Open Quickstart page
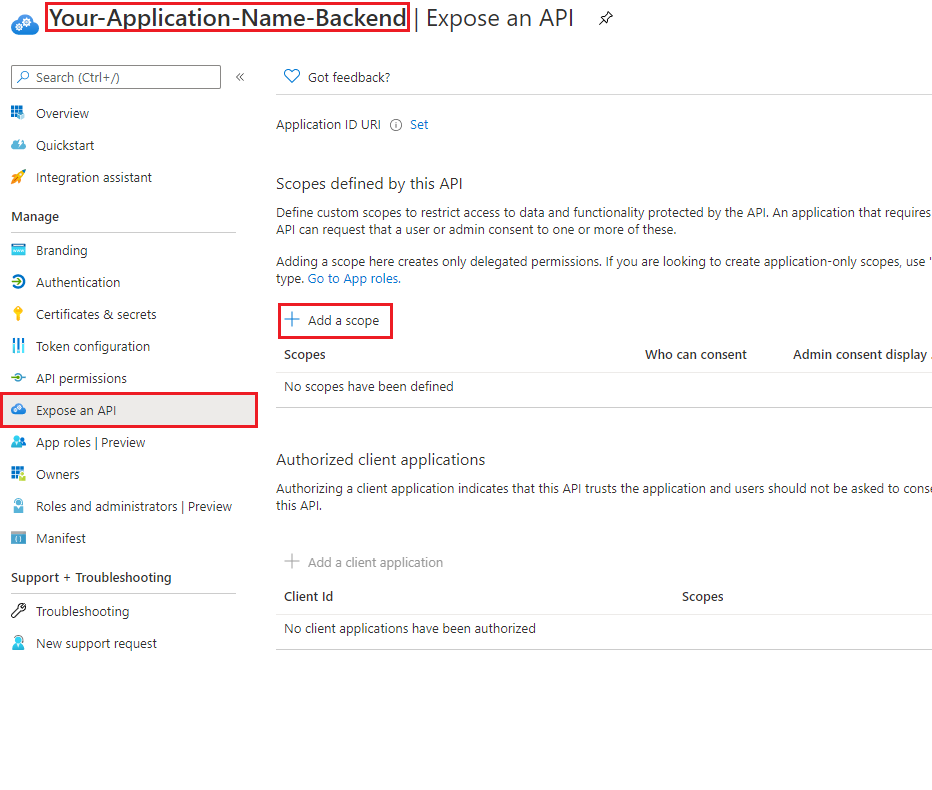Viewport: 932px width, 790px height. [x=65, y=146]
